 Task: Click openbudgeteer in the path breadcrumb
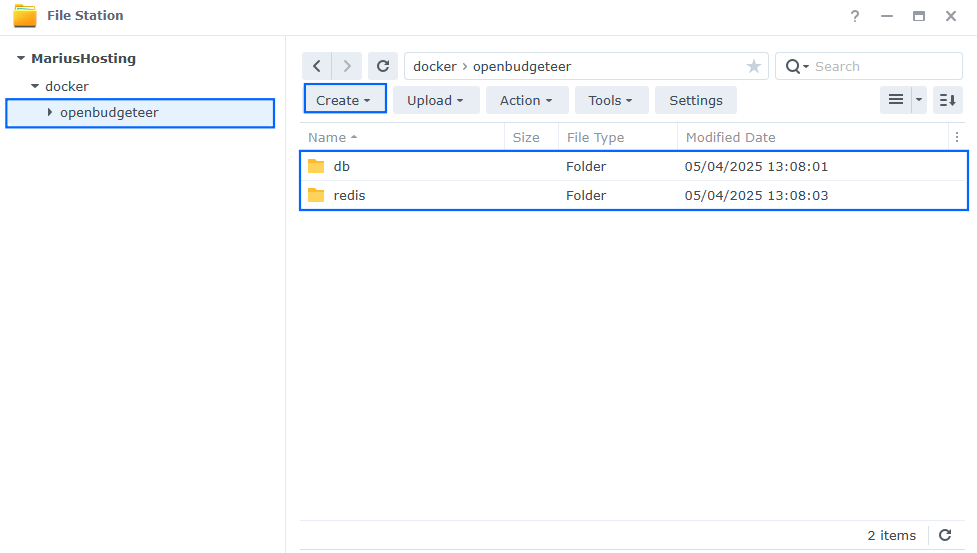click(x=522, y=66)
